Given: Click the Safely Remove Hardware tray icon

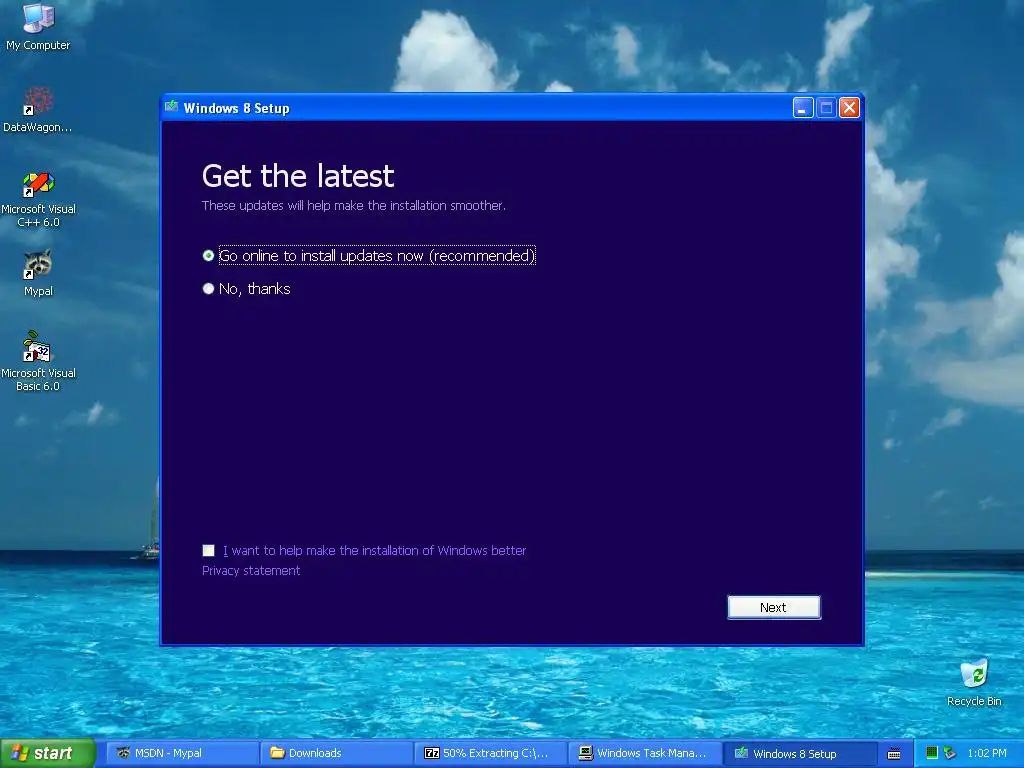Looking at the screenshot, I should tap(950, 753).
